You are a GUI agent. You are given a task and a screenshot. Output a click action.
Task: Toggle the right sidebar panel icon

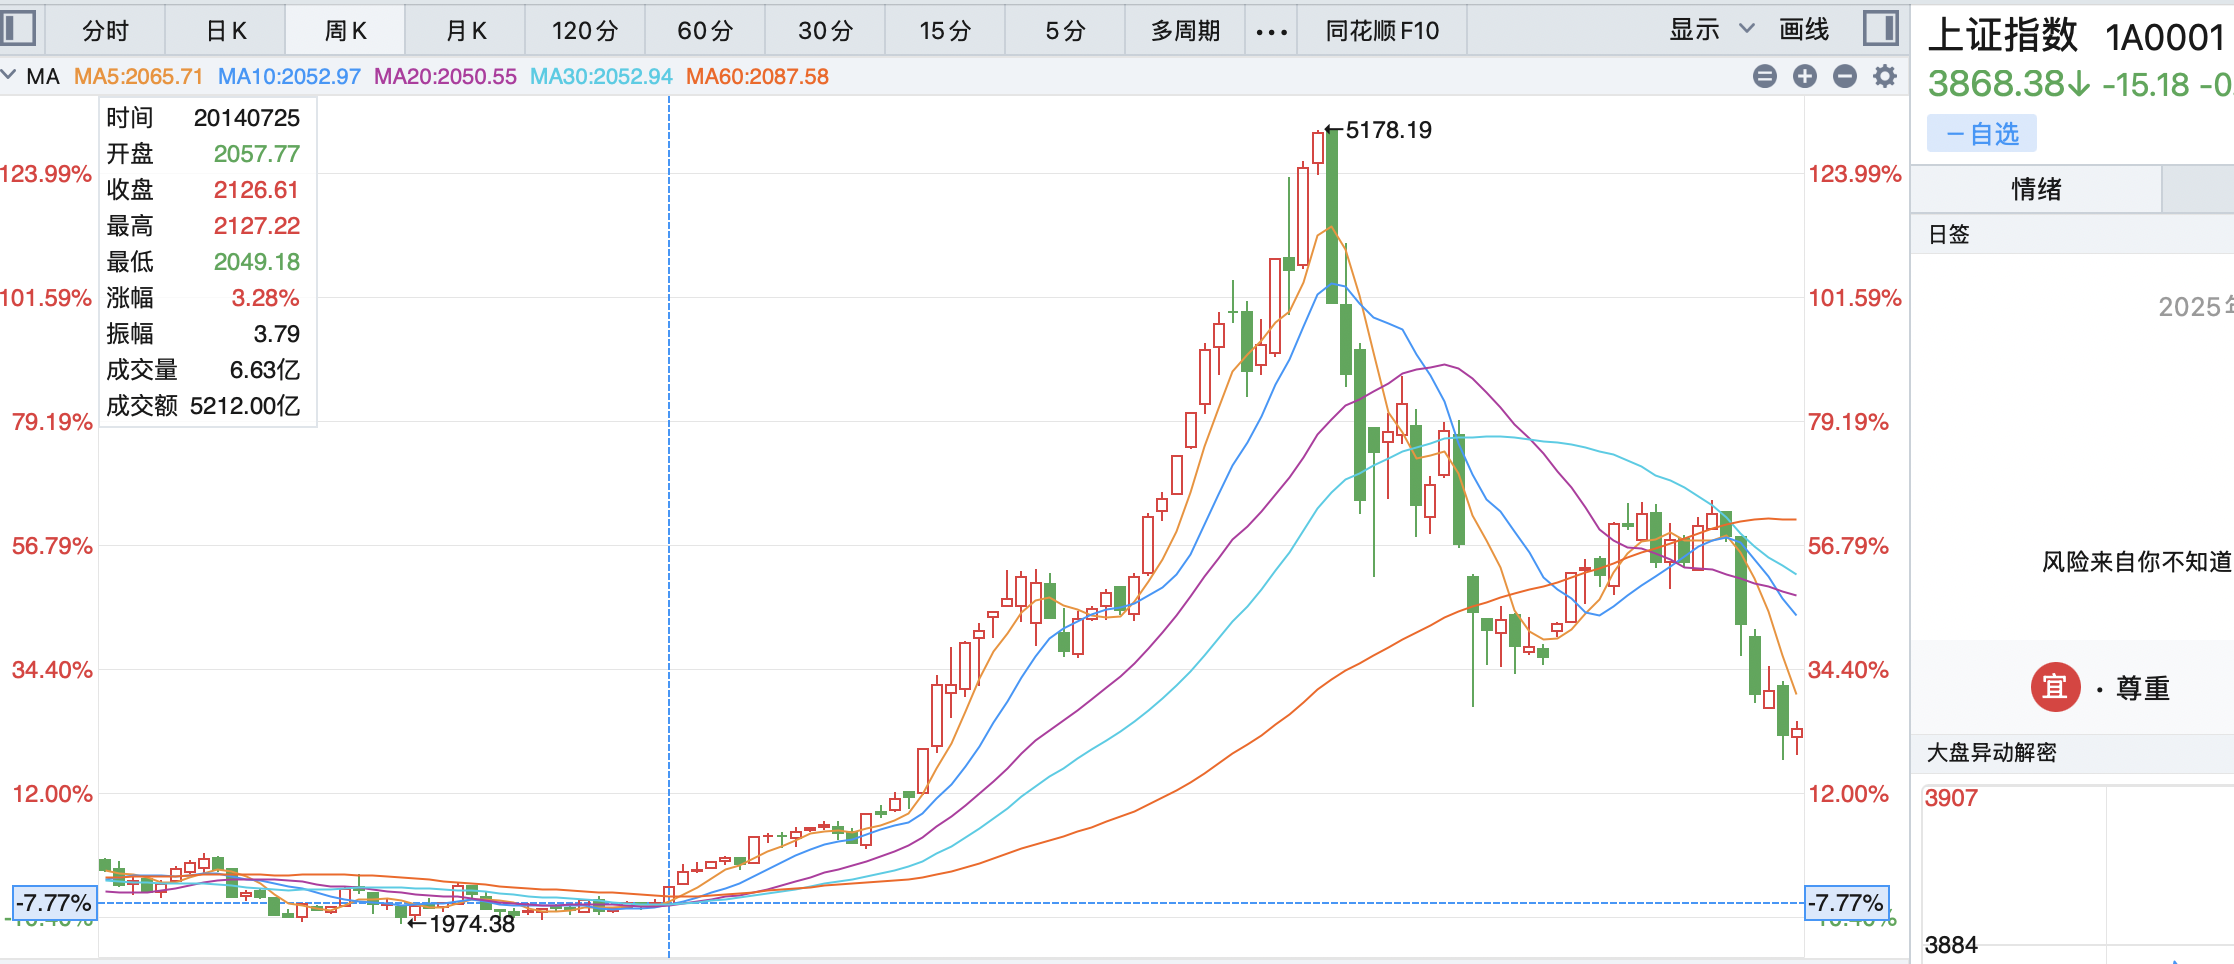pos(1880,28)
